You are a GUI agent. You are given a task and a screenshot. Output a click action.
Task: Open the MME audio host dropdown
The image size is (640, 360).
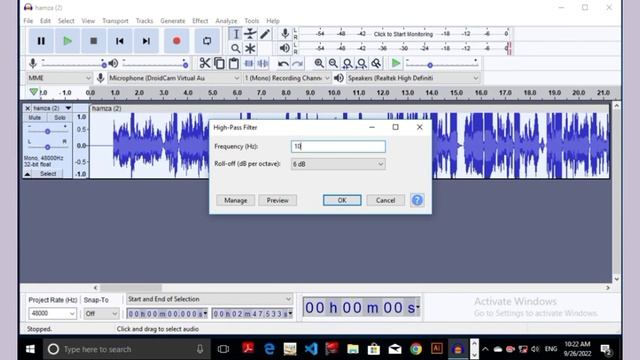point(59,78)
